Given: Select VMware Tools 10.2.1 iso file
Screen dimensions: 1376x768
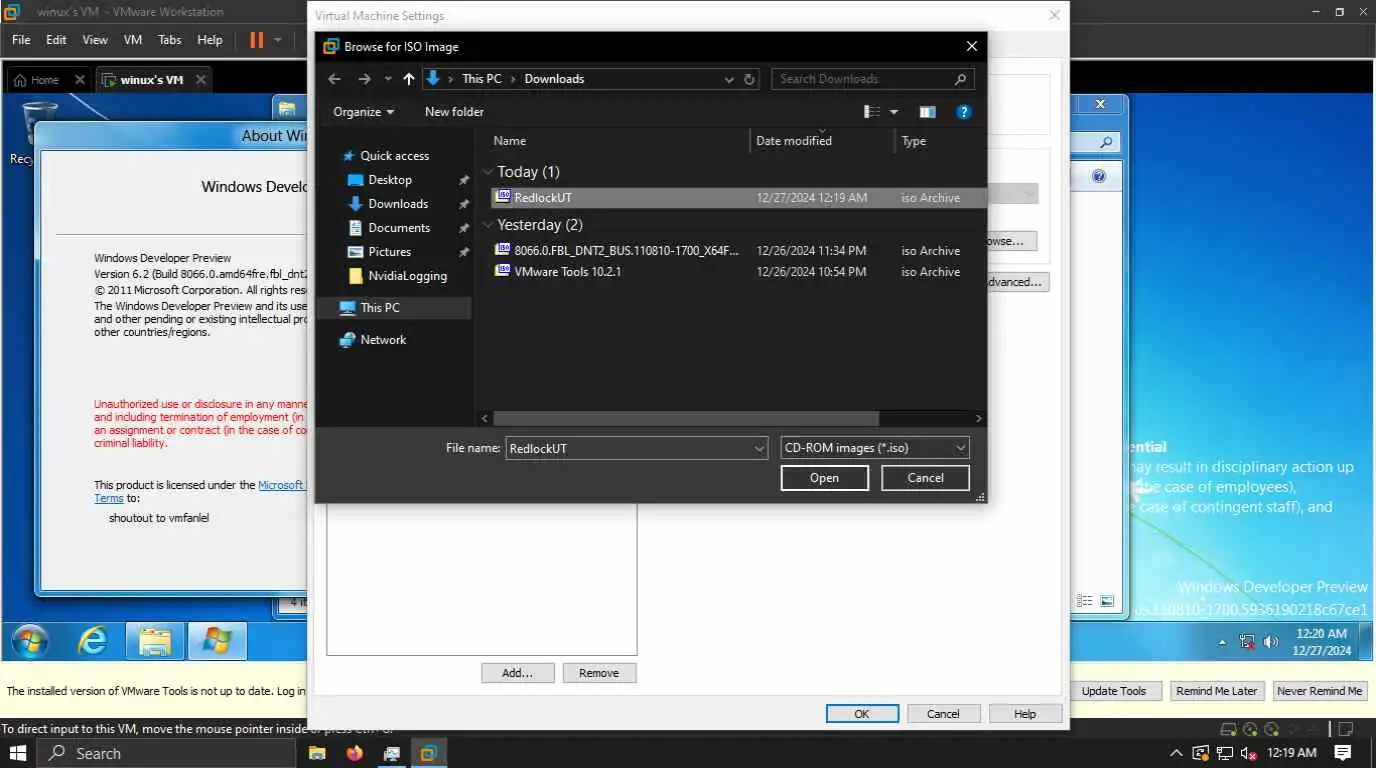Looking at the screenshot, I should tap(738, 272).
